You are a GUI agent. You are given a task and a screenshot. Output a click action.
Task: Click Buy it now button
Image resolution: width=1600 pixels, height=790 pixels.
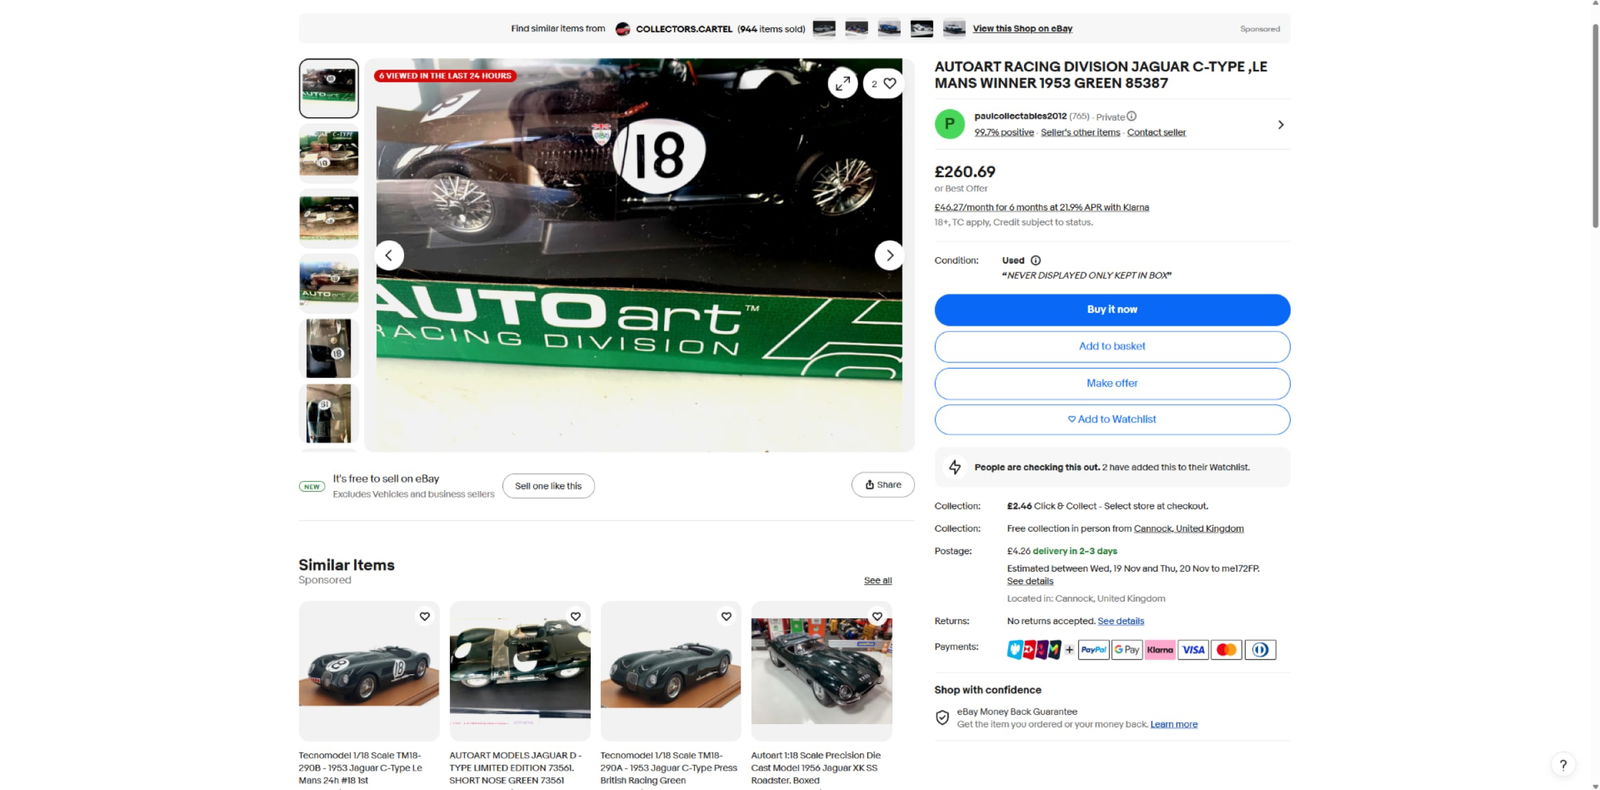[x=1112, y=310]
